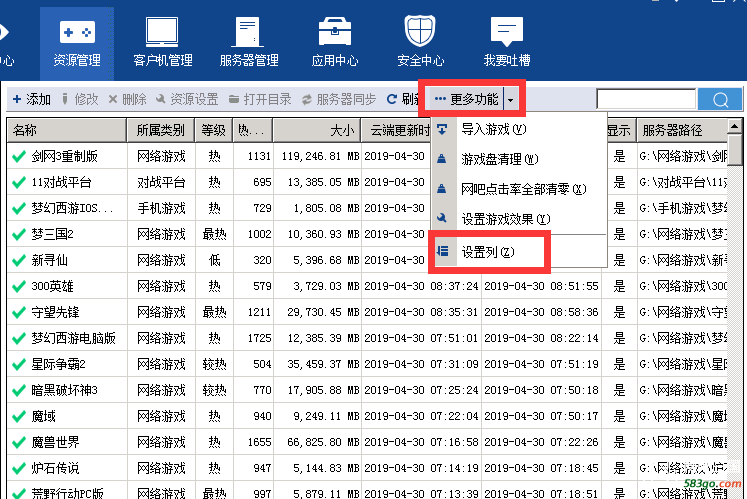747x499 pixels.
Task: Click the 更多功能 button
Action: point(466,99)
